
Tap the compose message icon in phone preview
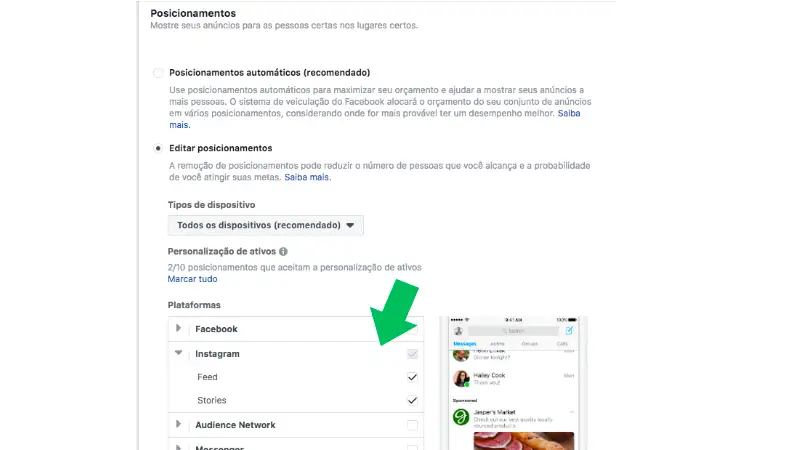pyautogui.click(x=568, y=331)
